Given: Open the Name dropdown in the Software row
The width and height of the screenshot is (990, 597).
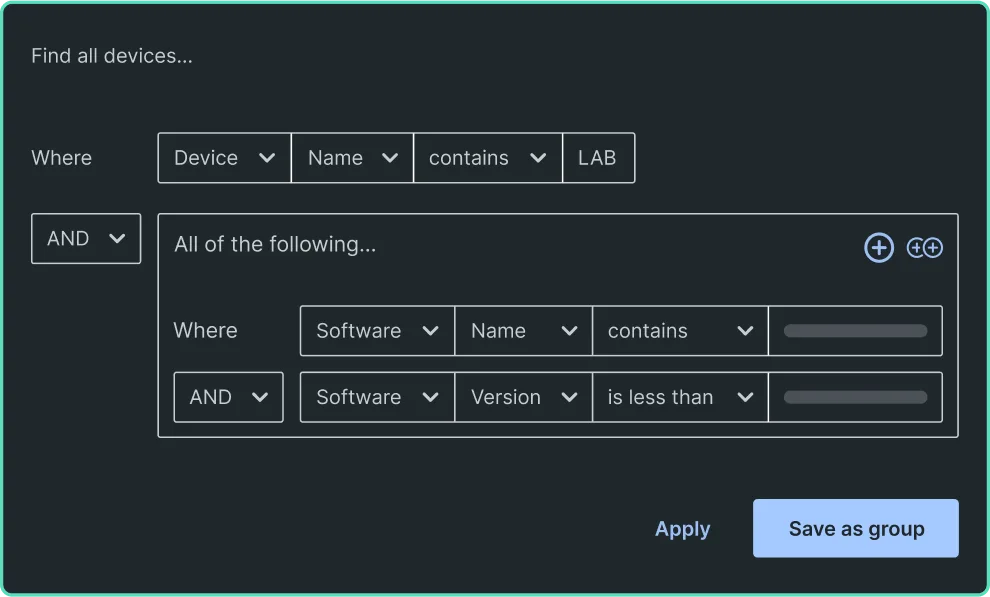Looking at the screenshot, I should tap(523, 331).
